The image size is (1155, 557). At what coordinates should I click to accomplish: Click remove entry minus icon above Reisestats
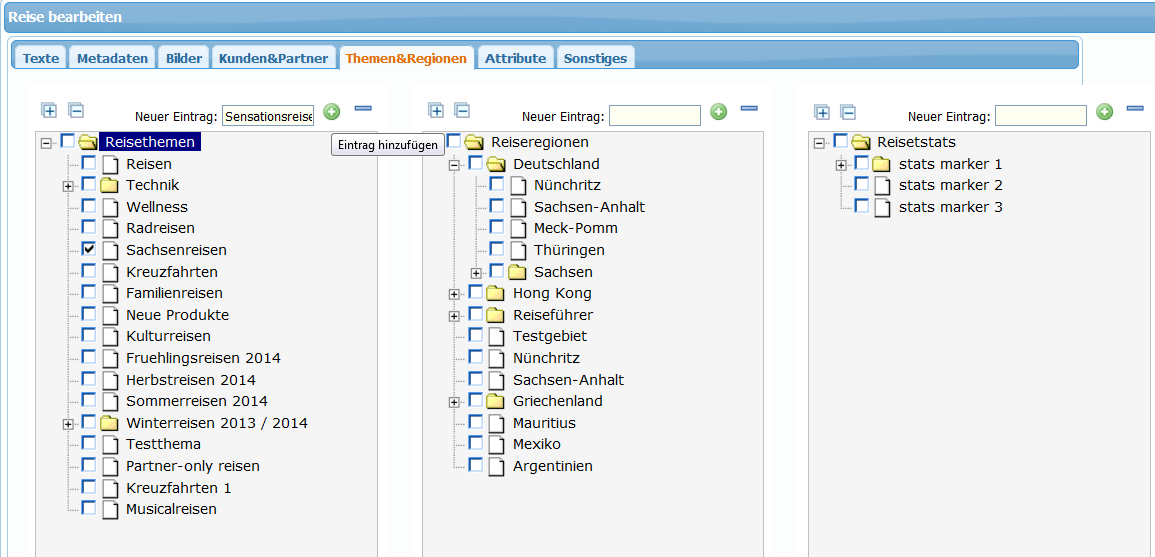[x=1135, y=108]
